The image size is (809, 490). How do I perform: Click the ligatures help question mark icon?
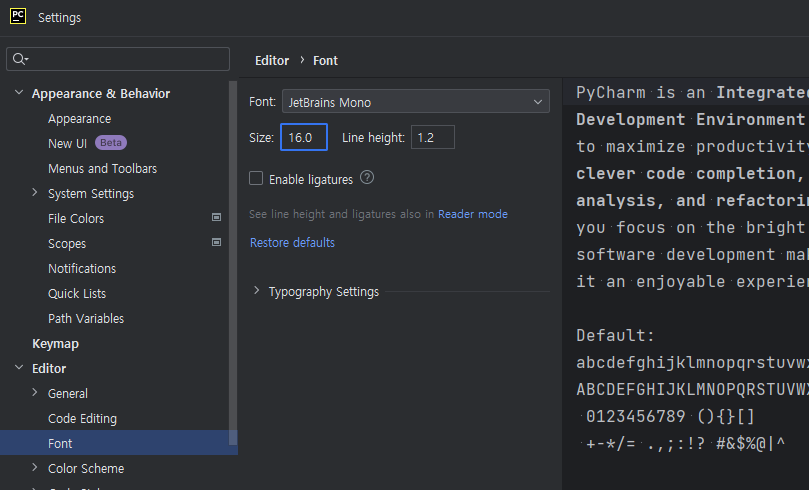pyautogui.click(x=367, y=178)
